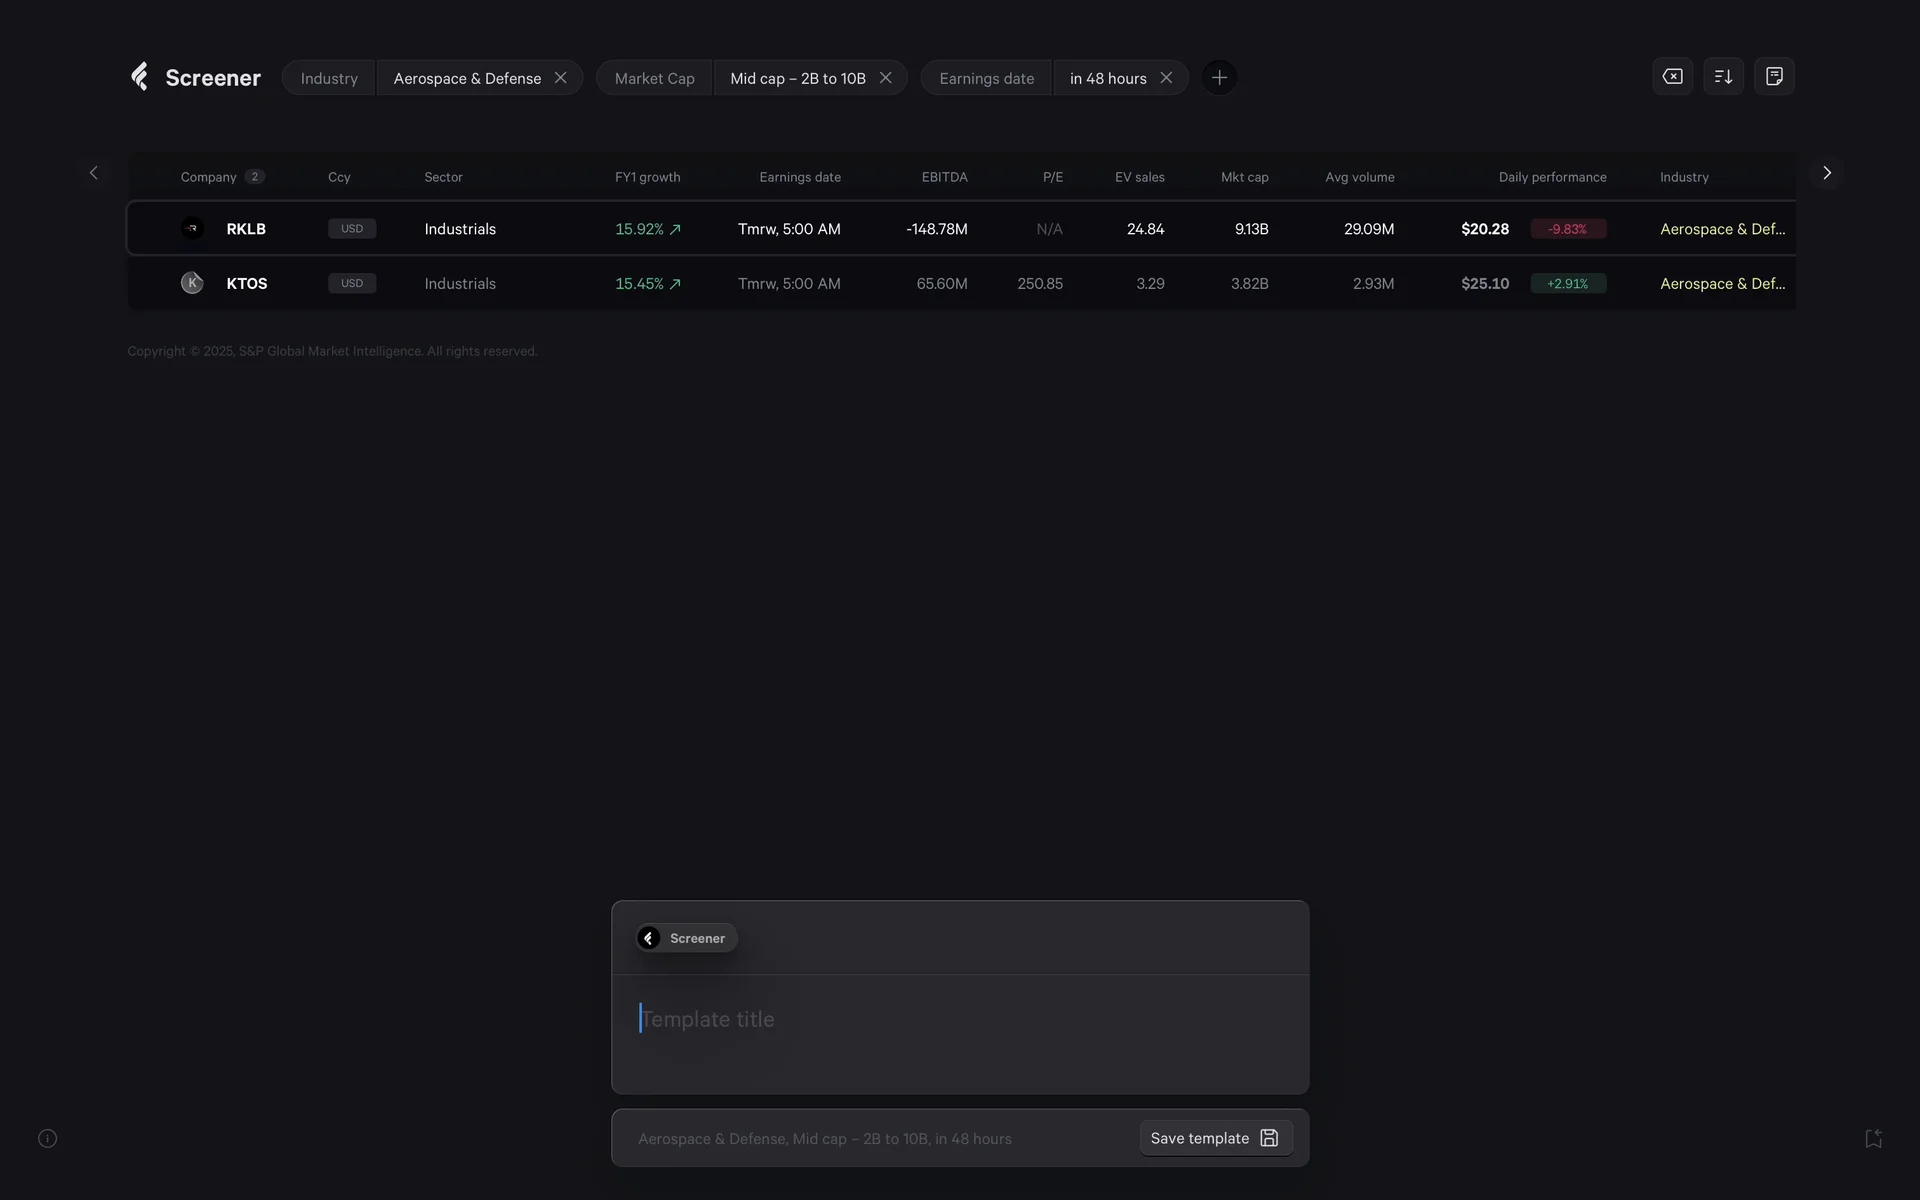Select the KTOS company logo avatar
This screenshot has width=1920, height=1200.
point(192,283)
